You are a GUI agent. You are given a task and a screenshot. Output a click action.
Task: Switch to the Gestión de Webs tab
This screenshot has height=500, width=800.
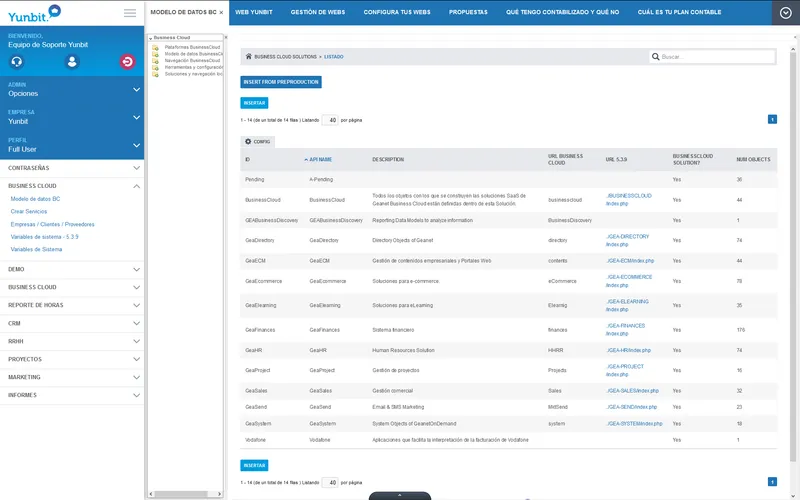point(318,12)
